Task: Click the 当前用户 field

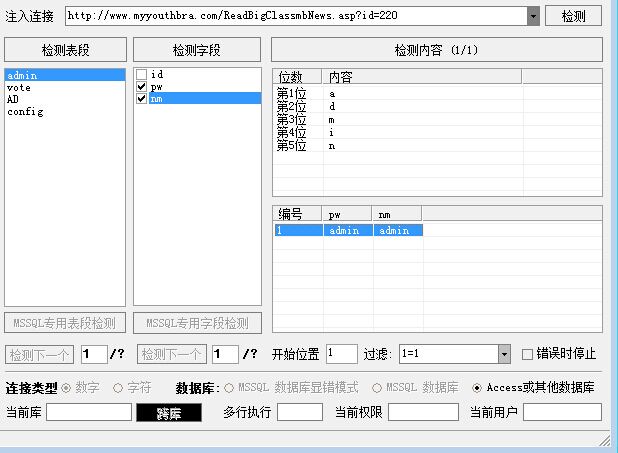Action: (x=562, y=412)
